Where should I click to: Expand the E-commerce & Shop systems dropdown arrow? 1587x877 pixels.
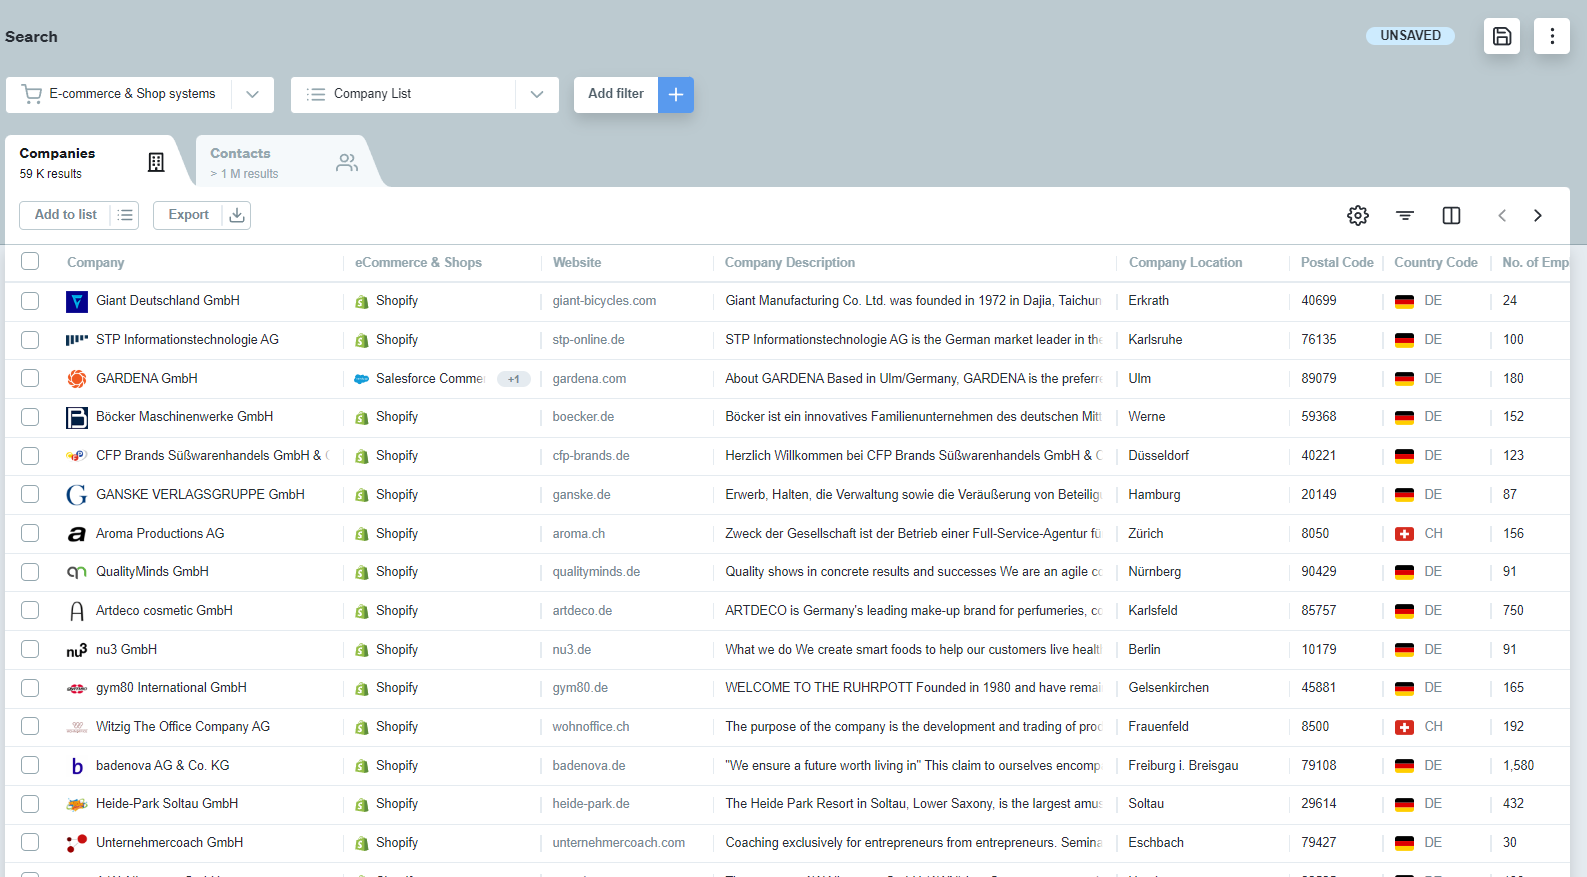tap(253, 94)
